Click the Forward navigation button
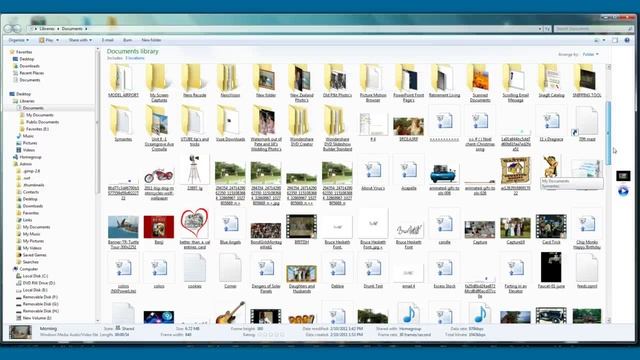Image resolution: width=640 pixels, height=360 pixels. (x=17, y=29)
